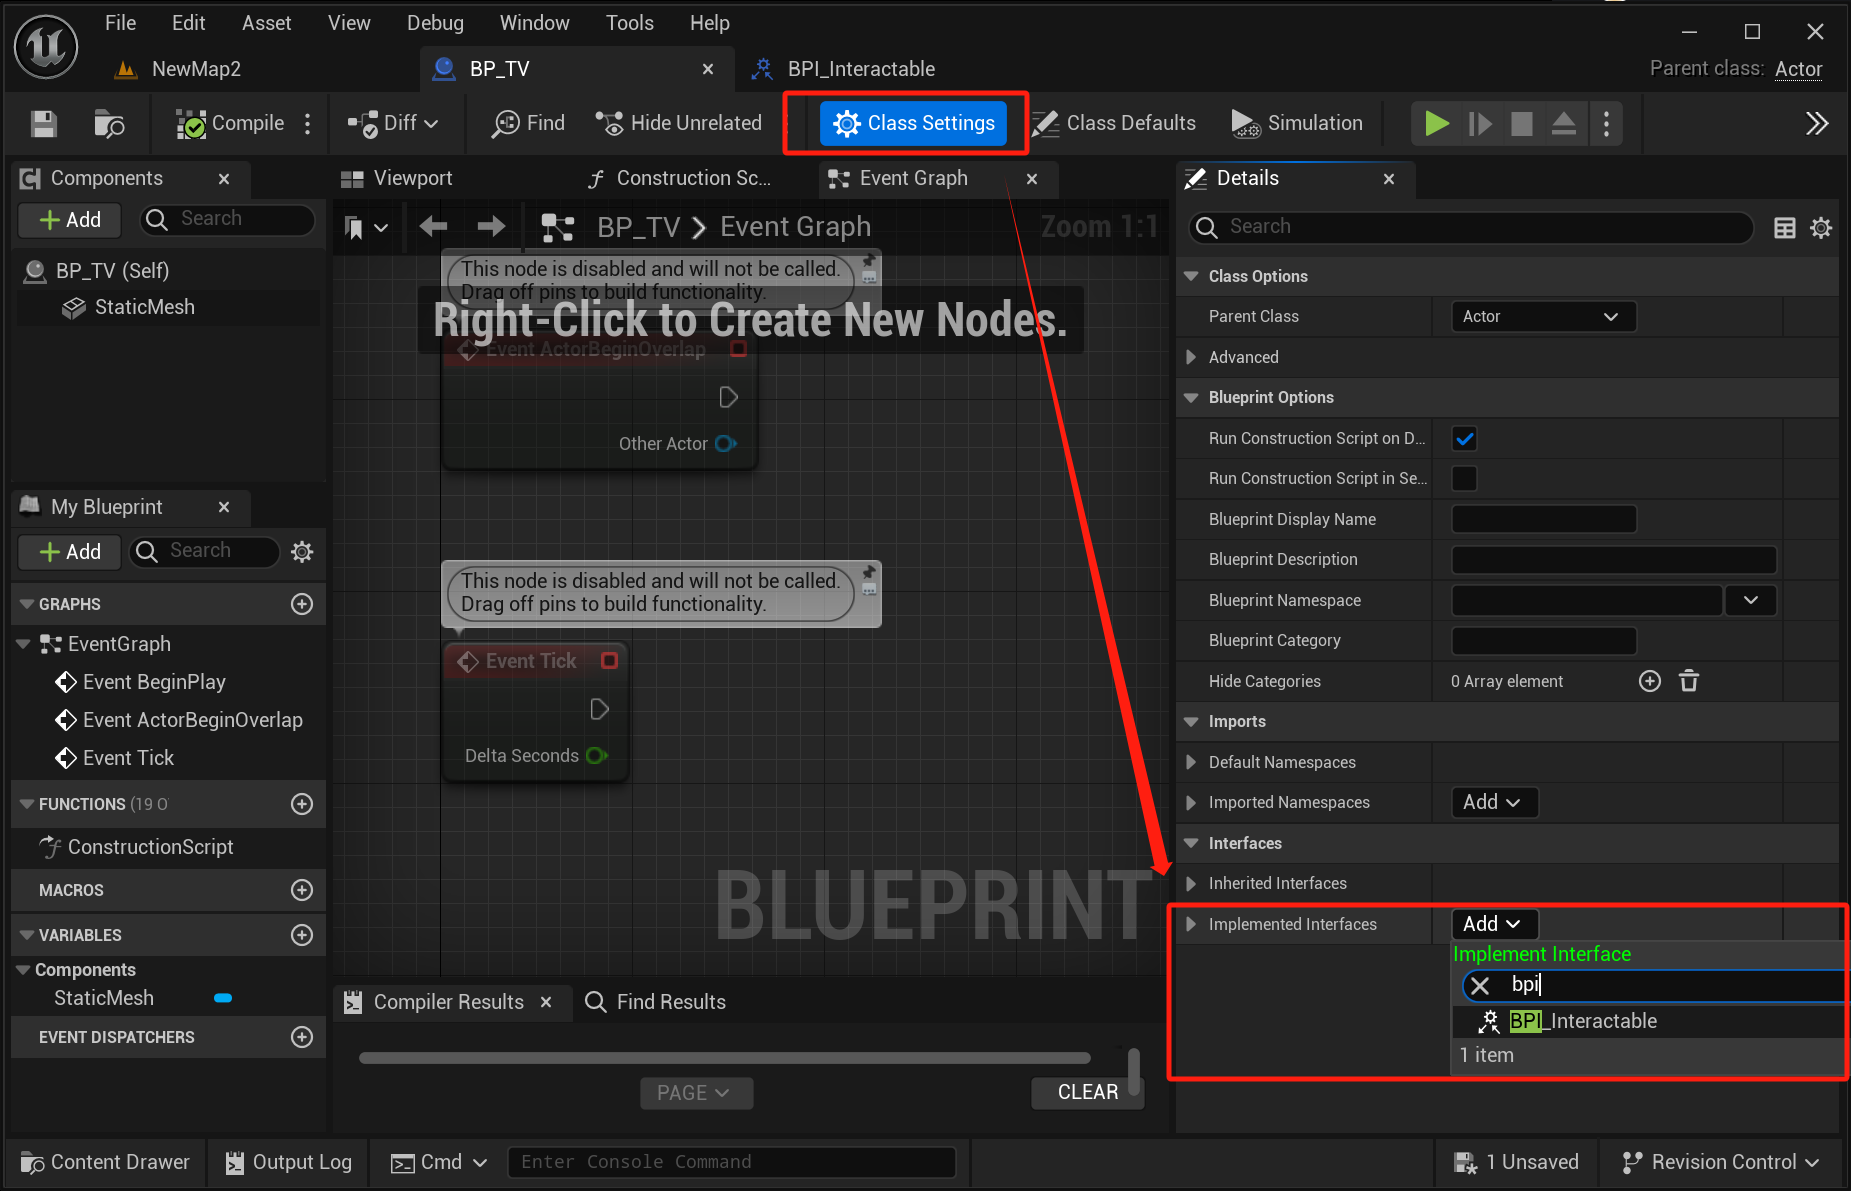The width and height of the screenshot is (1851, 1191).
Task: Close the BP_TV tab
Action: click(x=708, y=69)
